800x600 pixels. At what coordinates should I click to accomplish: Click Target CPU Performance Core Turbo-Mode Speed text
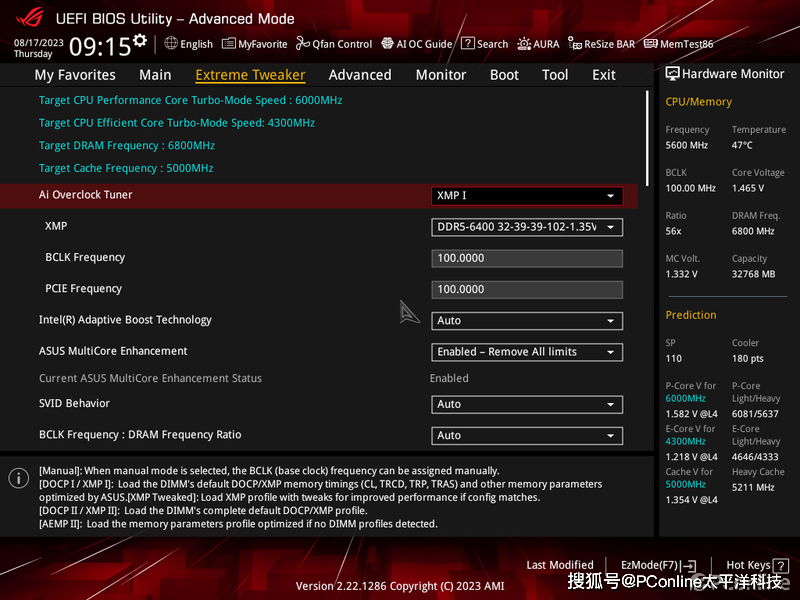pyautogui.click(x=190, y=100)
